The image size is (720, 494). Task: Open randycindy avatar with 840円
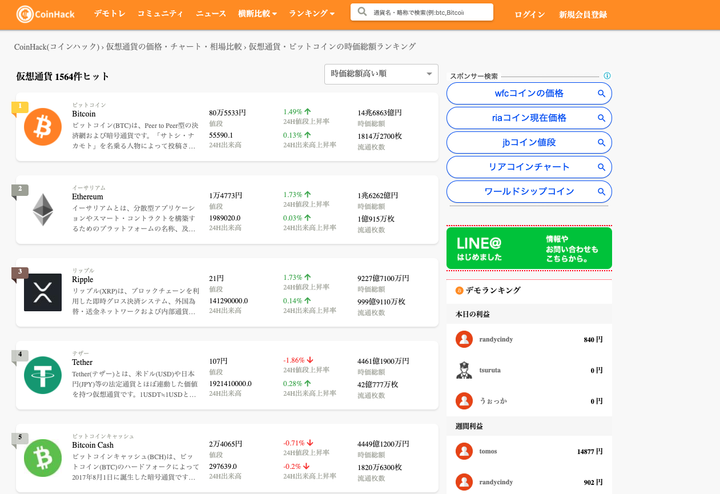click(464, 339)
